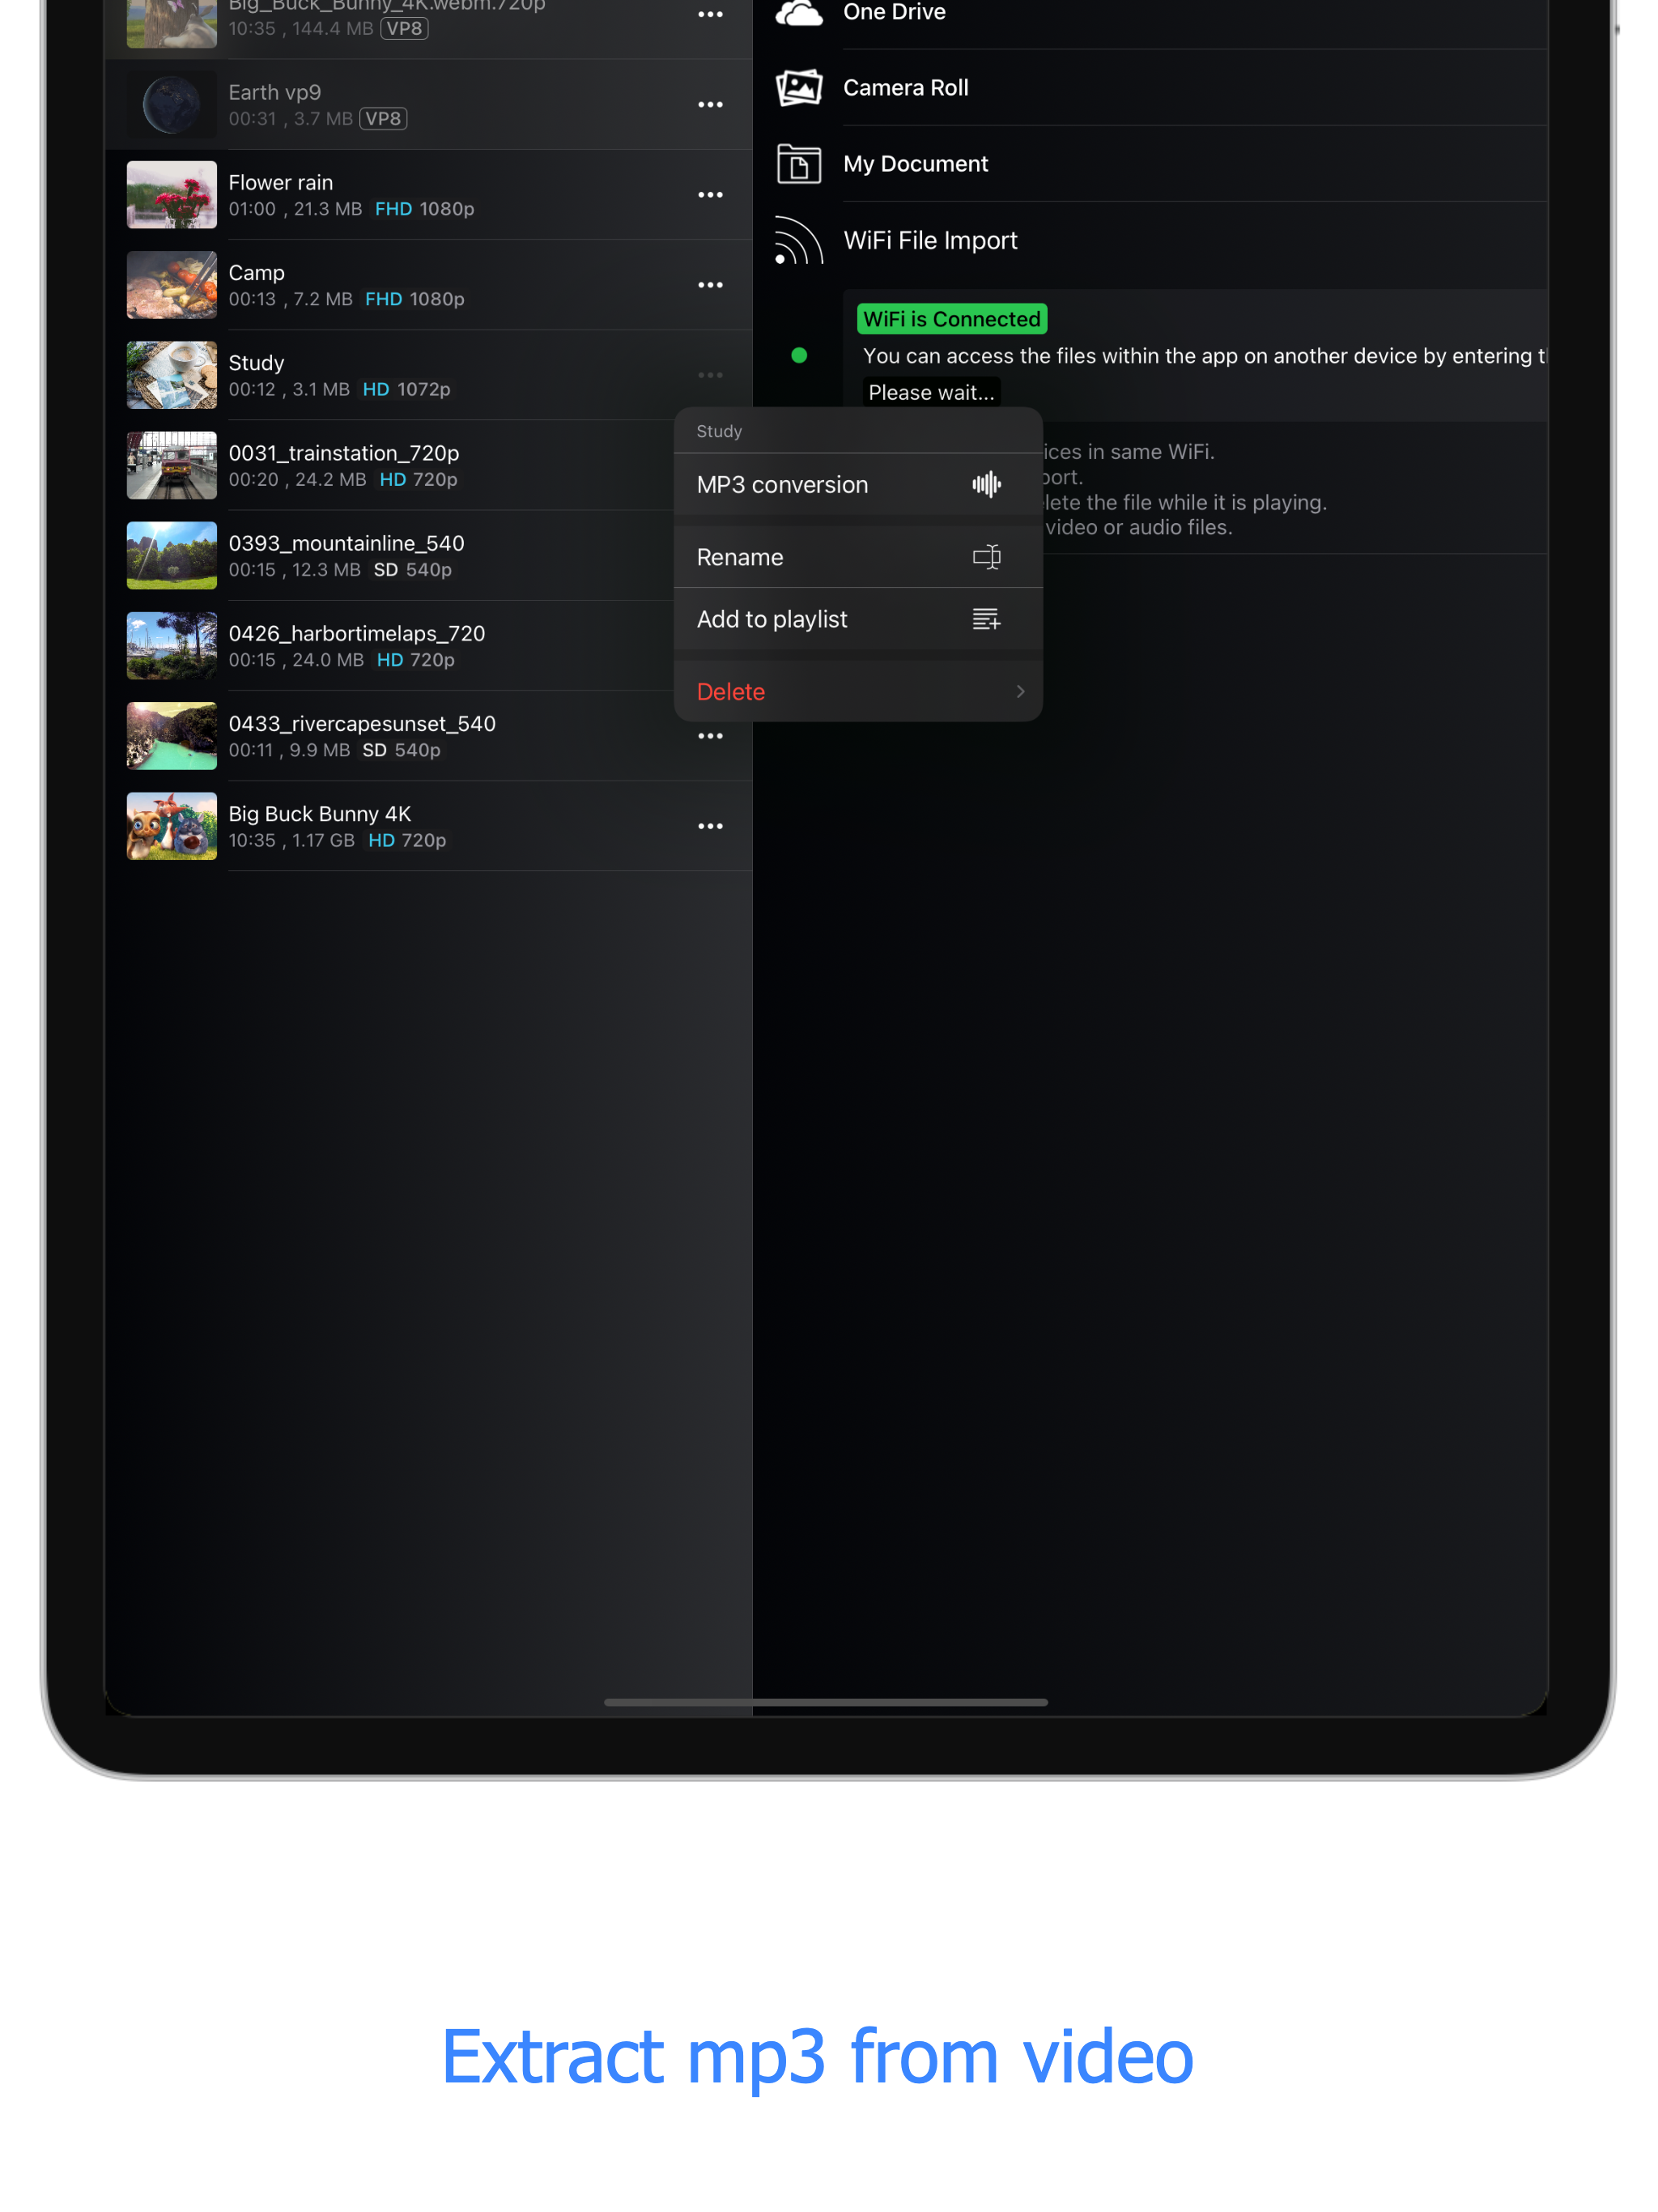
Task: Select WiFi File Import option
Action: [x=930, y=241]
